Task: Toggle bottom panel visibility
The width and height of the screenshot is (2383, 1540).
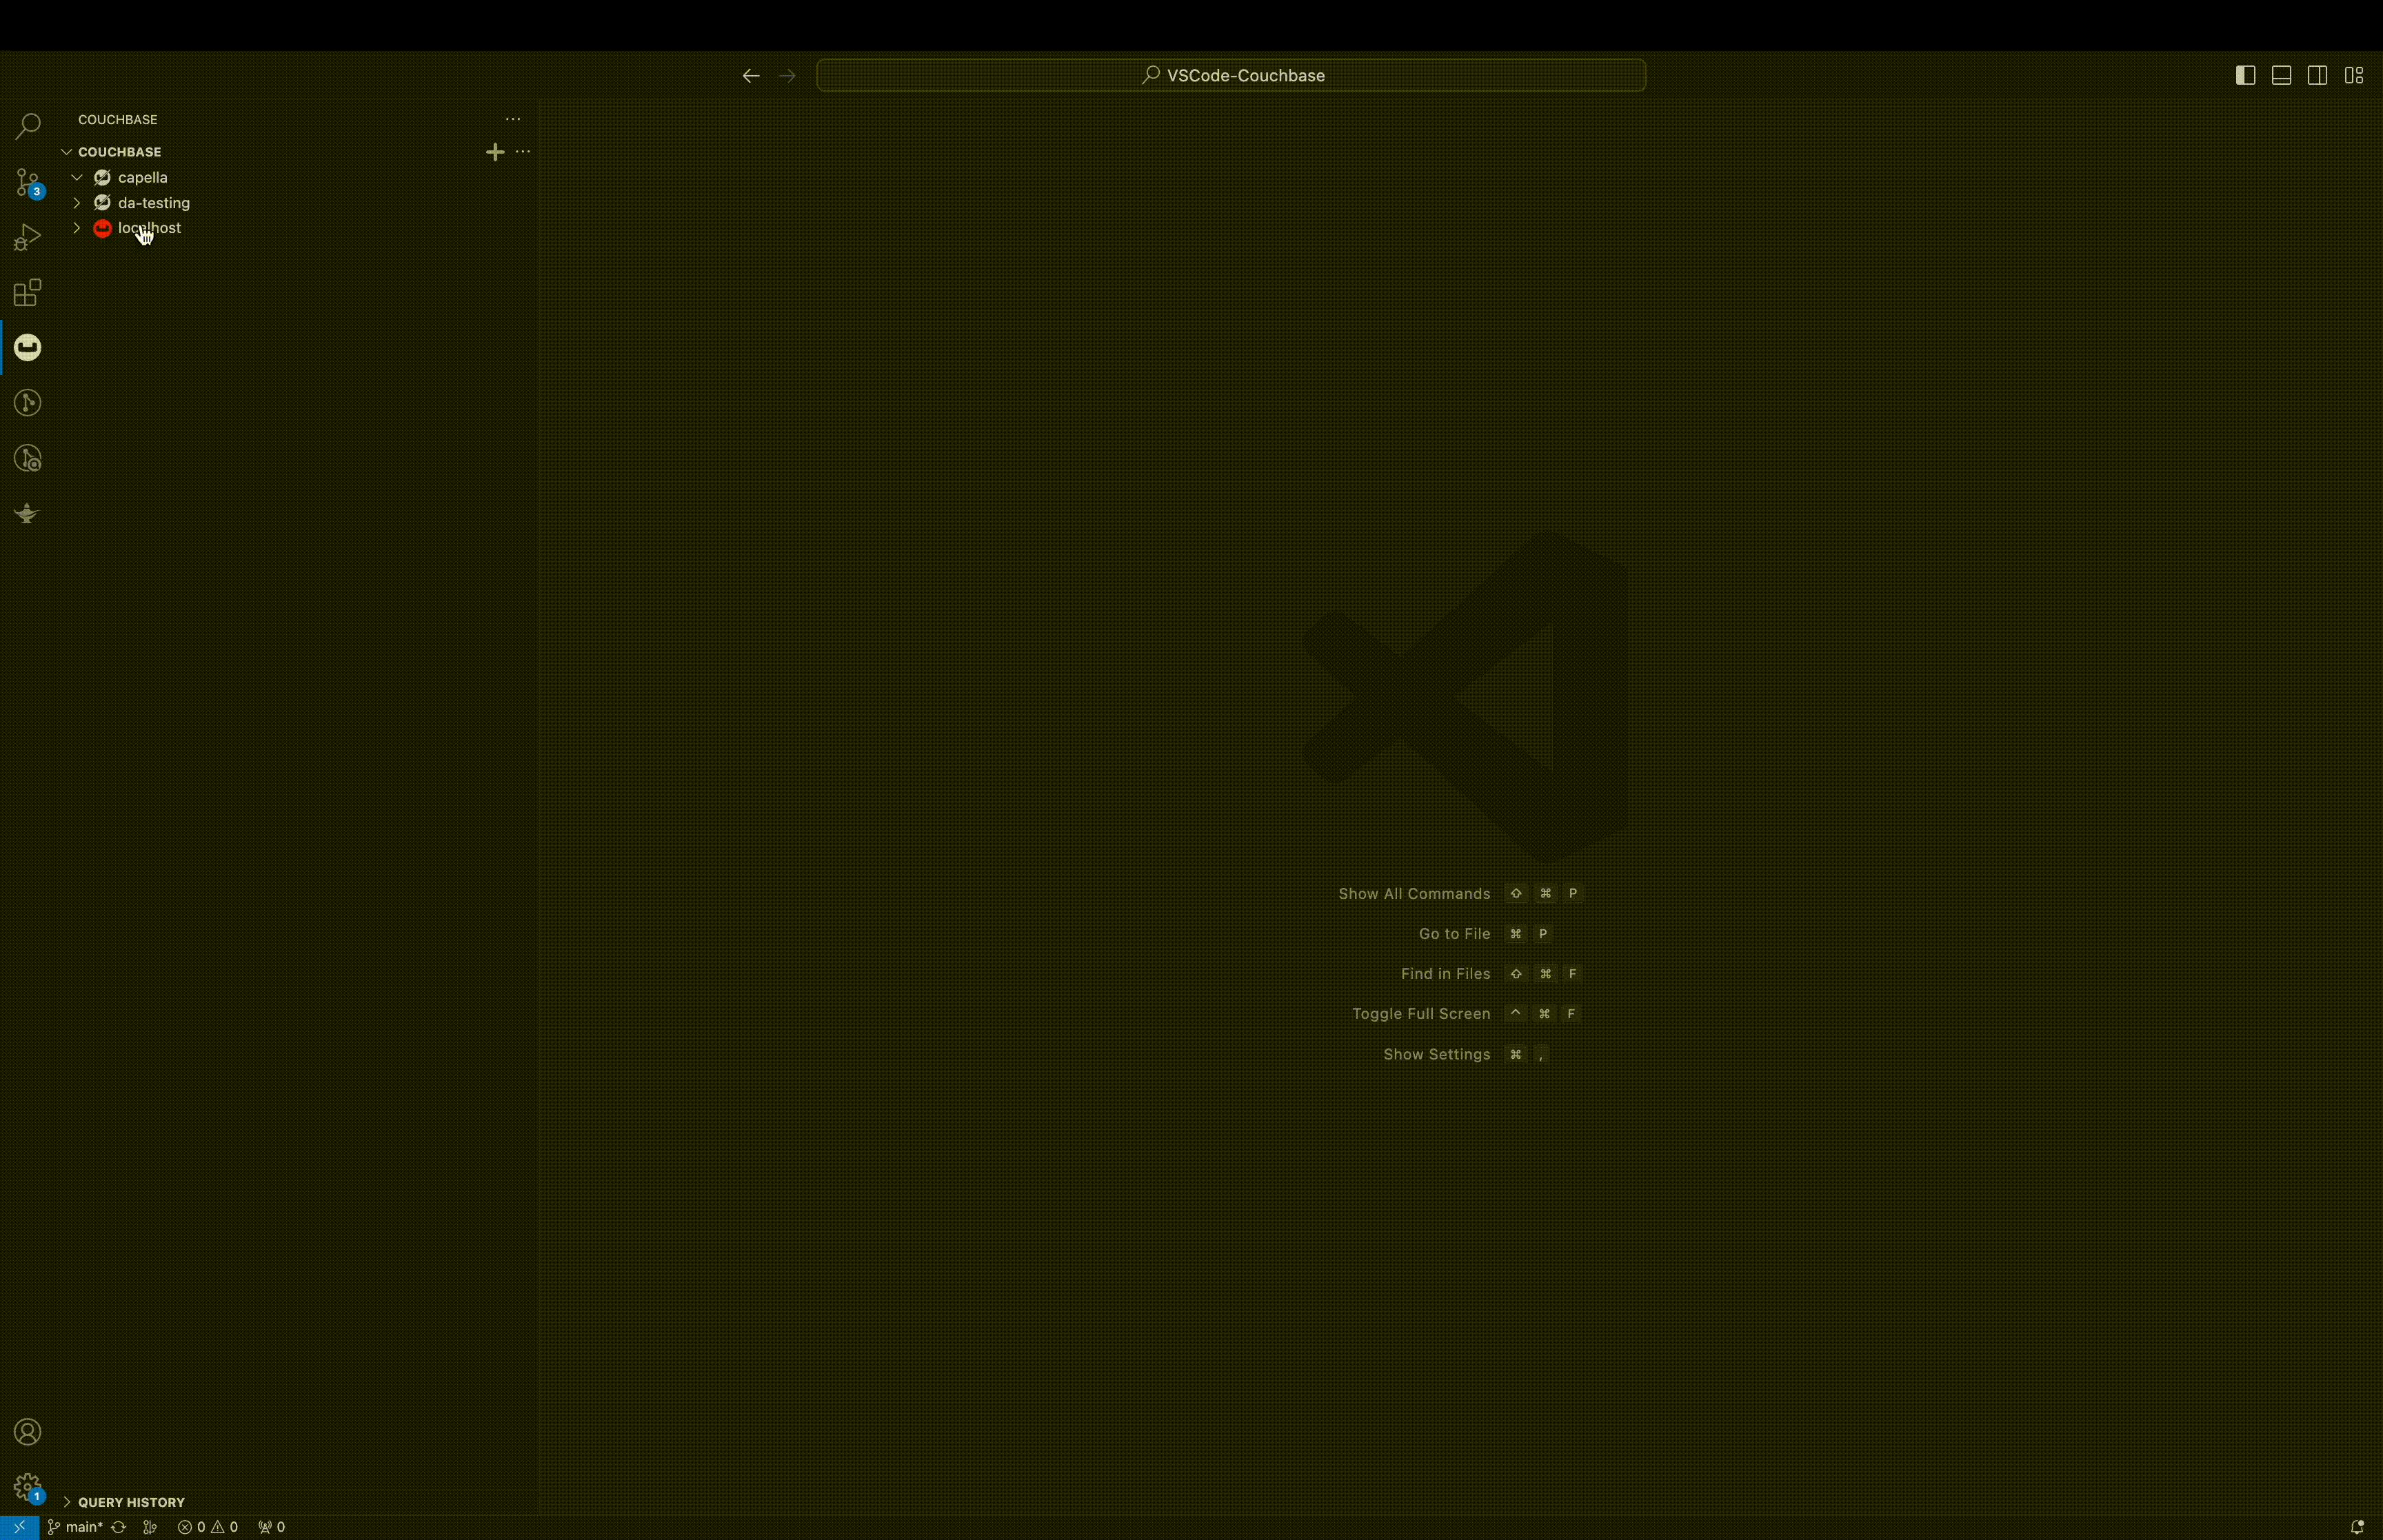Action: point(2281,75)
